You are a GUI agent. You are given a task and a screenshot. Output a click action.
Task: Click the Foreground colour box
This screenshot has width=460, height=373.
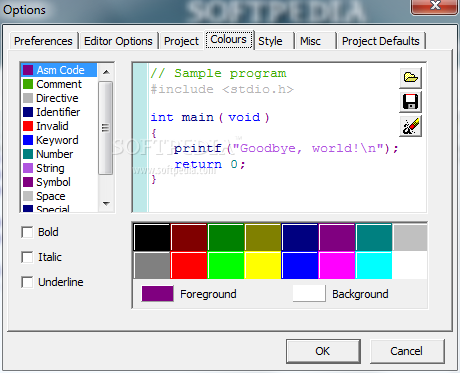pyautogui.click(x=158, y=294)
